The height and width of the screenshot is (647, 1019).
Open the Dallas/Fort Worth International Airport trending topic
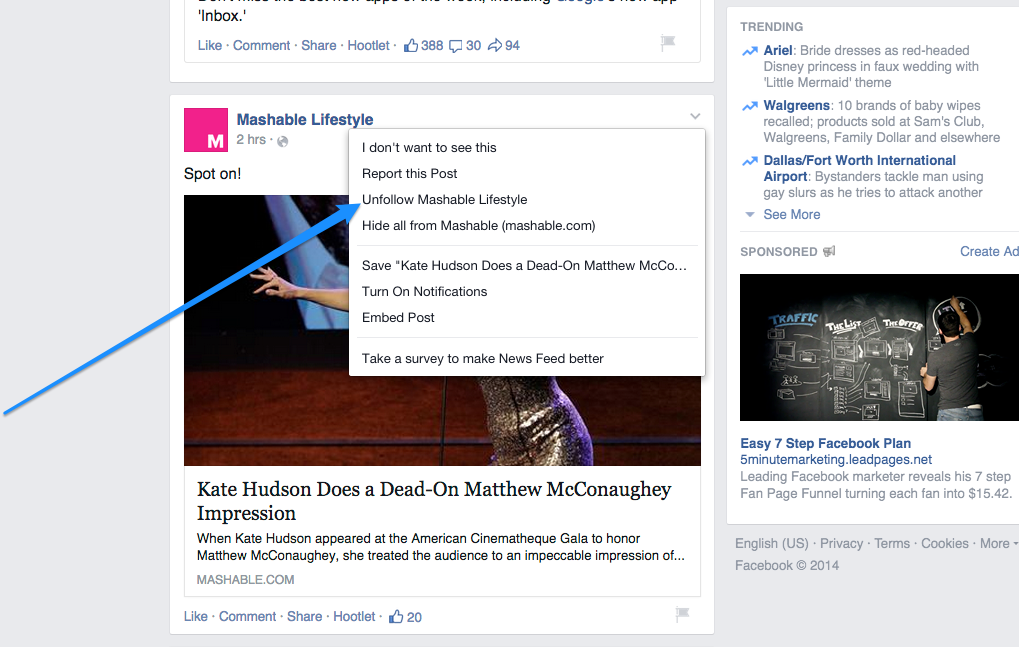860,168
